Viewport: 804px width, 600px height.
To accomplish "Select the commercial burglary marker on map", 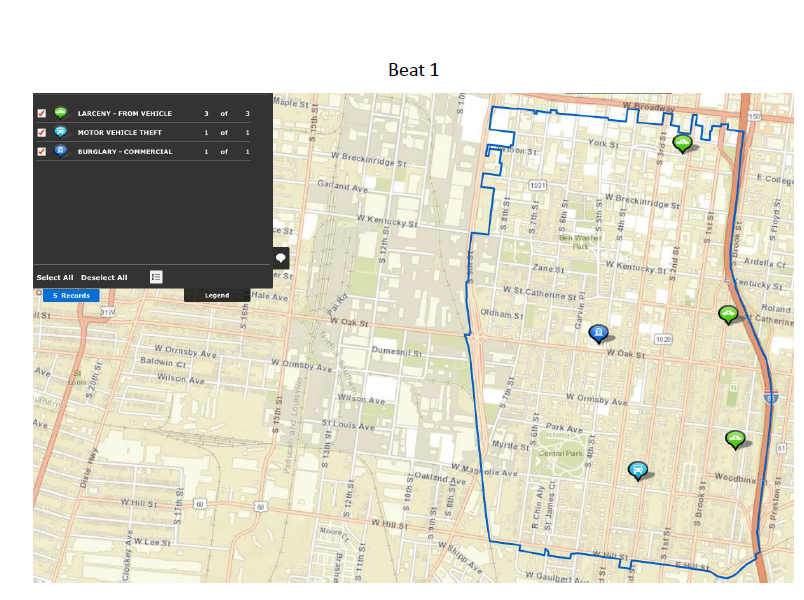I will click(x=598, y=333).
